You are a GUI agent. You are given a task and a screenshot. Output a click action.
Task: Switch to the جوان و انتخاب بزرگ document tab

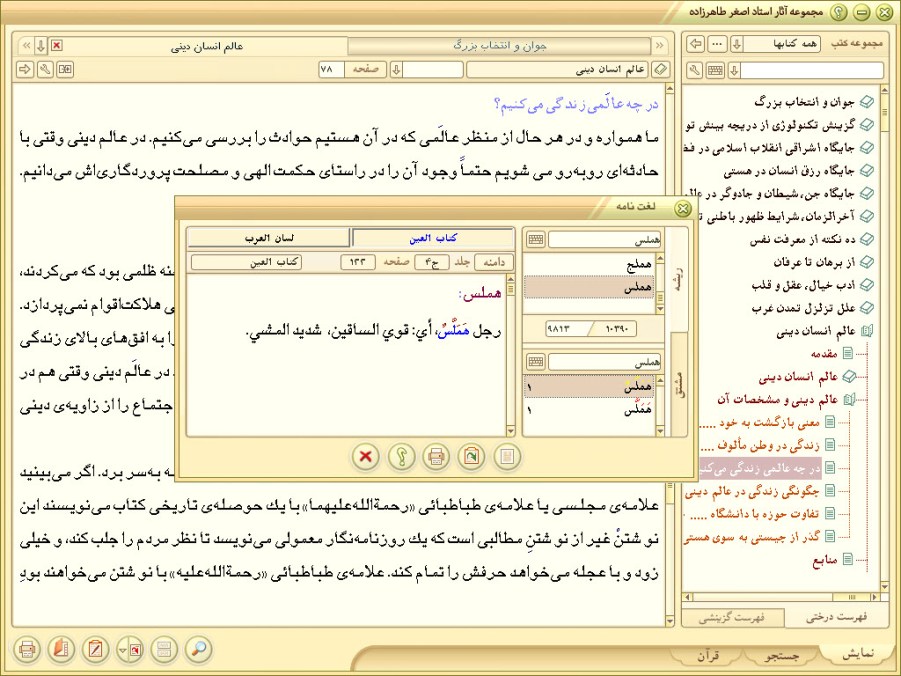(x=499, y=45)
